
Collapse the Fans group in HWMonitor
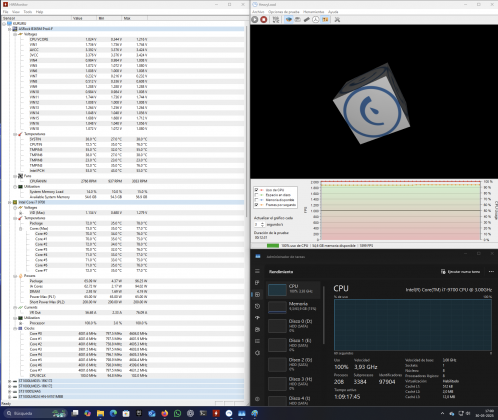pos(15,176)
